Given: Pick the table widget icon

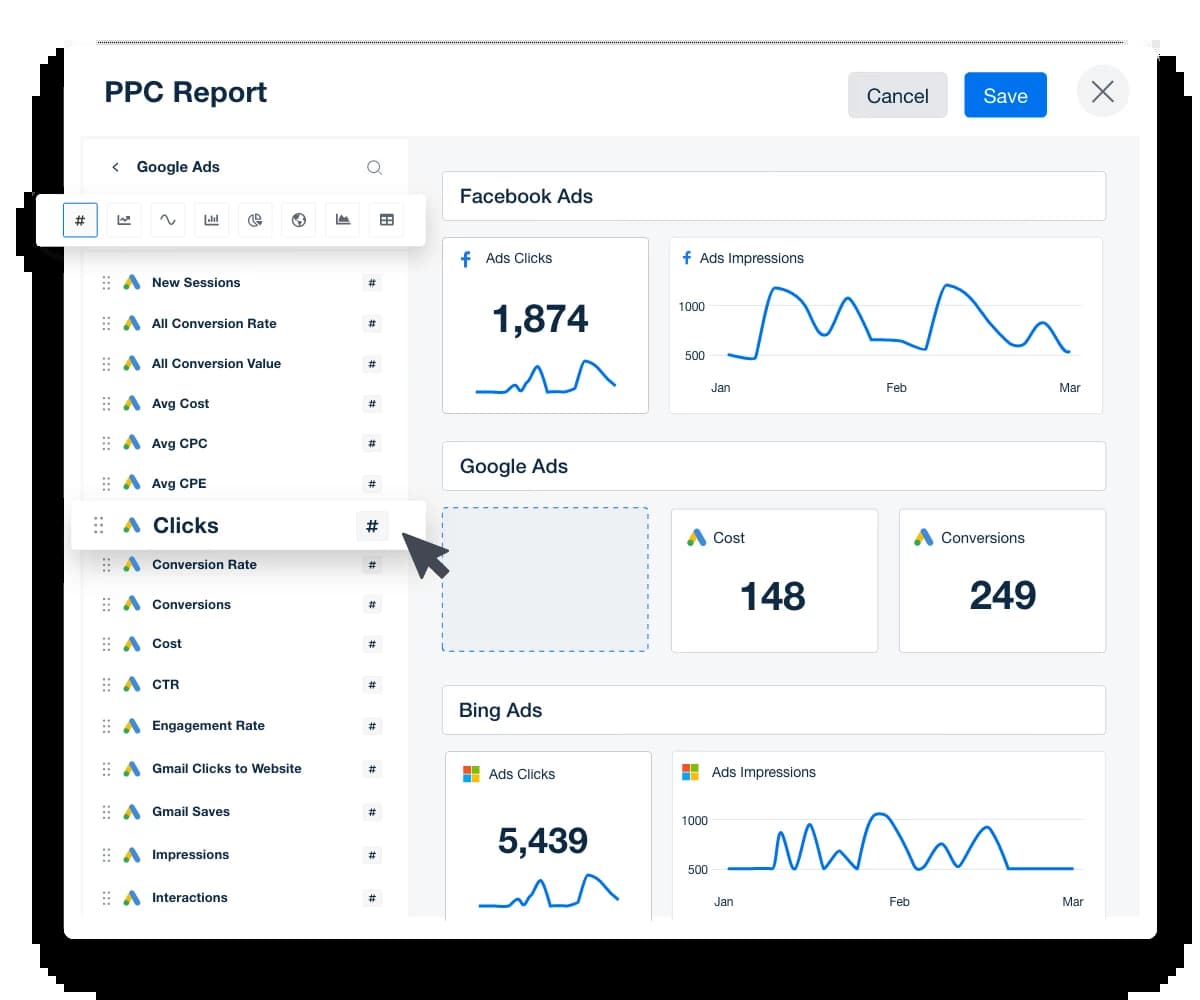Looking at the screenshot, I should (x=386, y=220).
